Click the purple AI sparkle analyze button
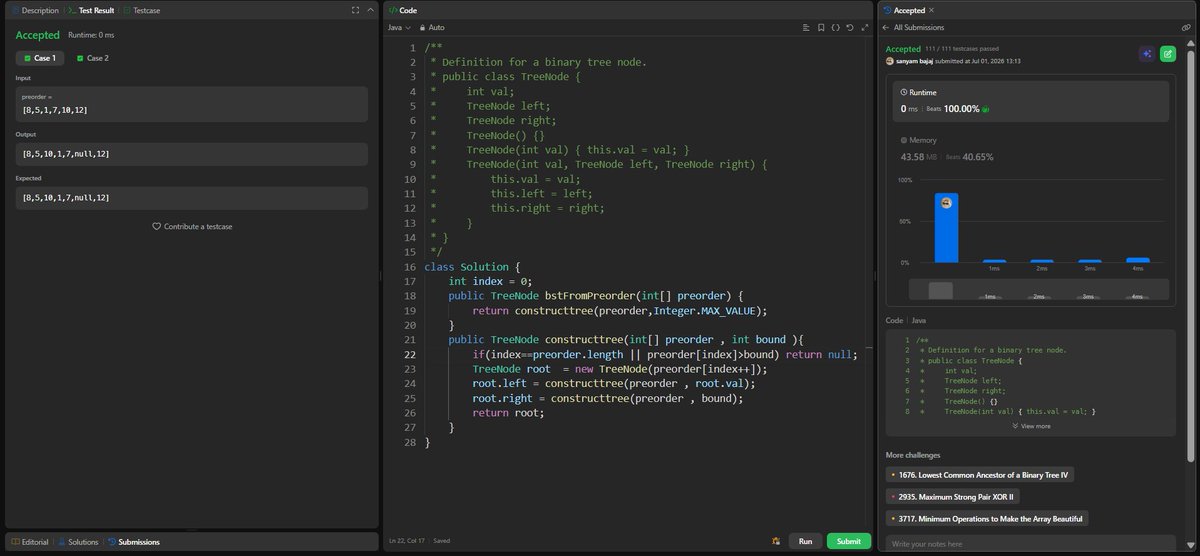Screen dimensions: 1200x556 [x=1146, y=54]
